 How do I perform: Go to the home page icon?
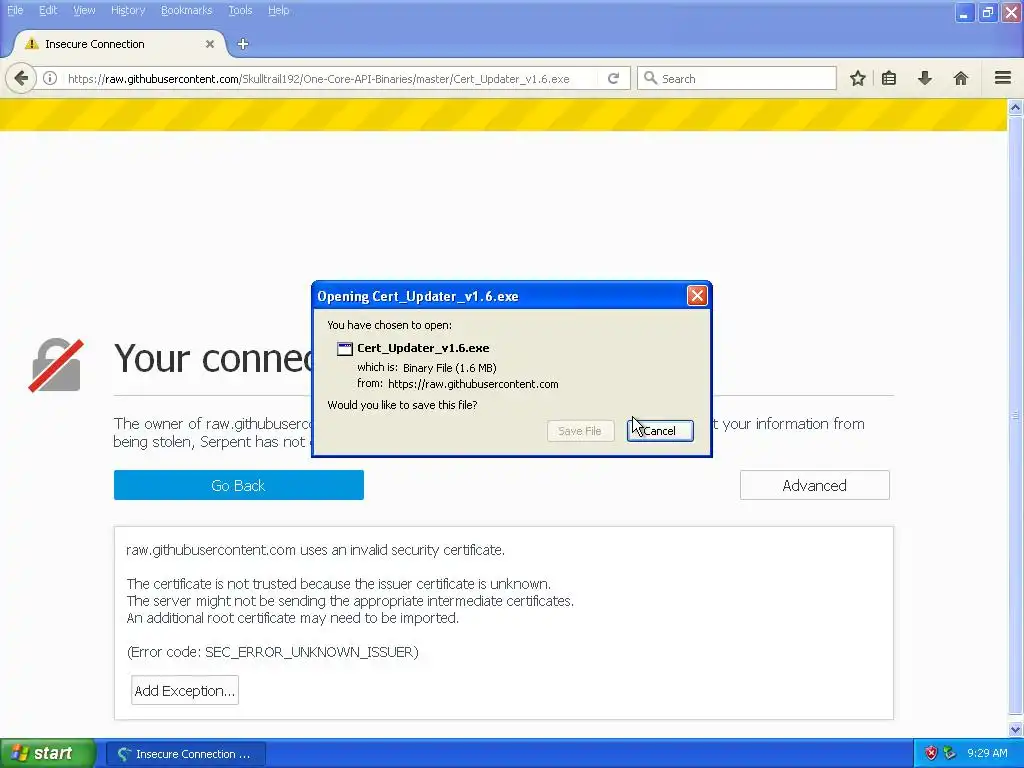[x=961, y=79]
